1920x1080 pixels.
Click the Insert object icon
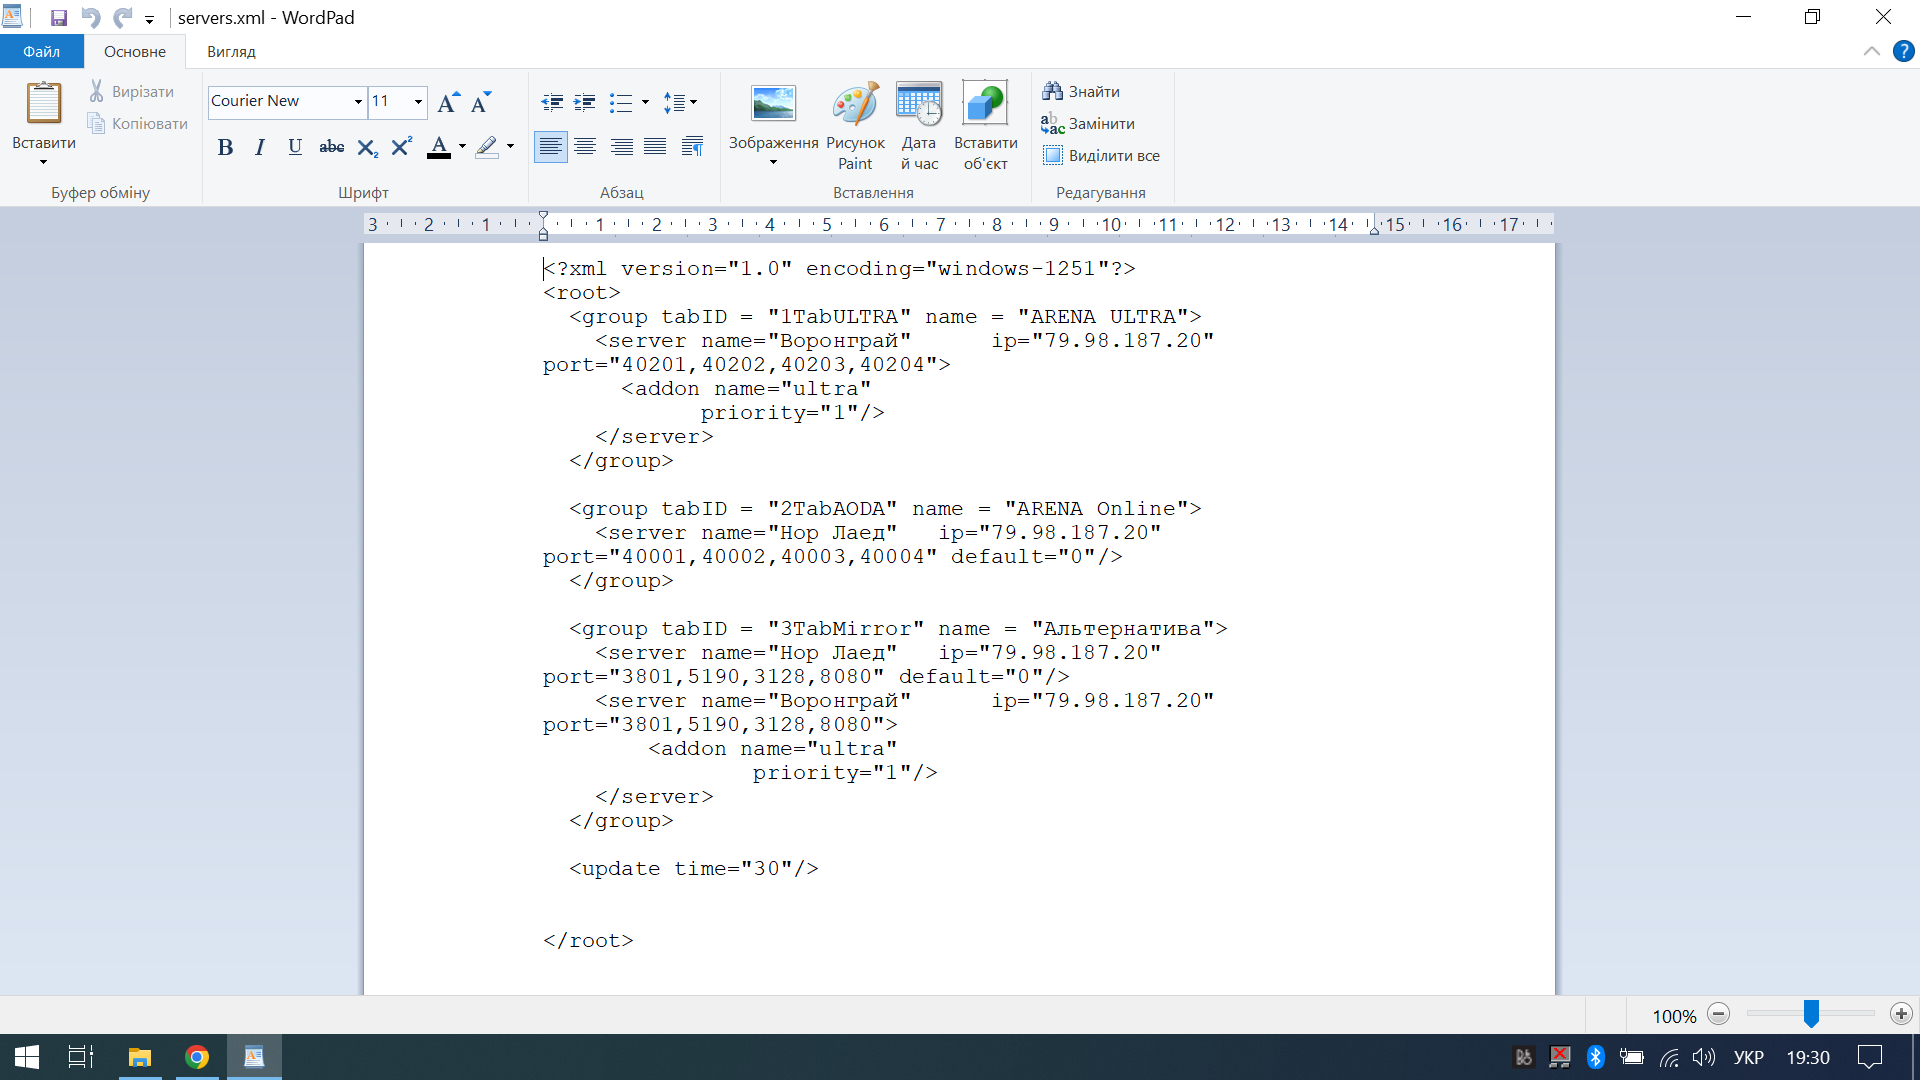point(985,105)
